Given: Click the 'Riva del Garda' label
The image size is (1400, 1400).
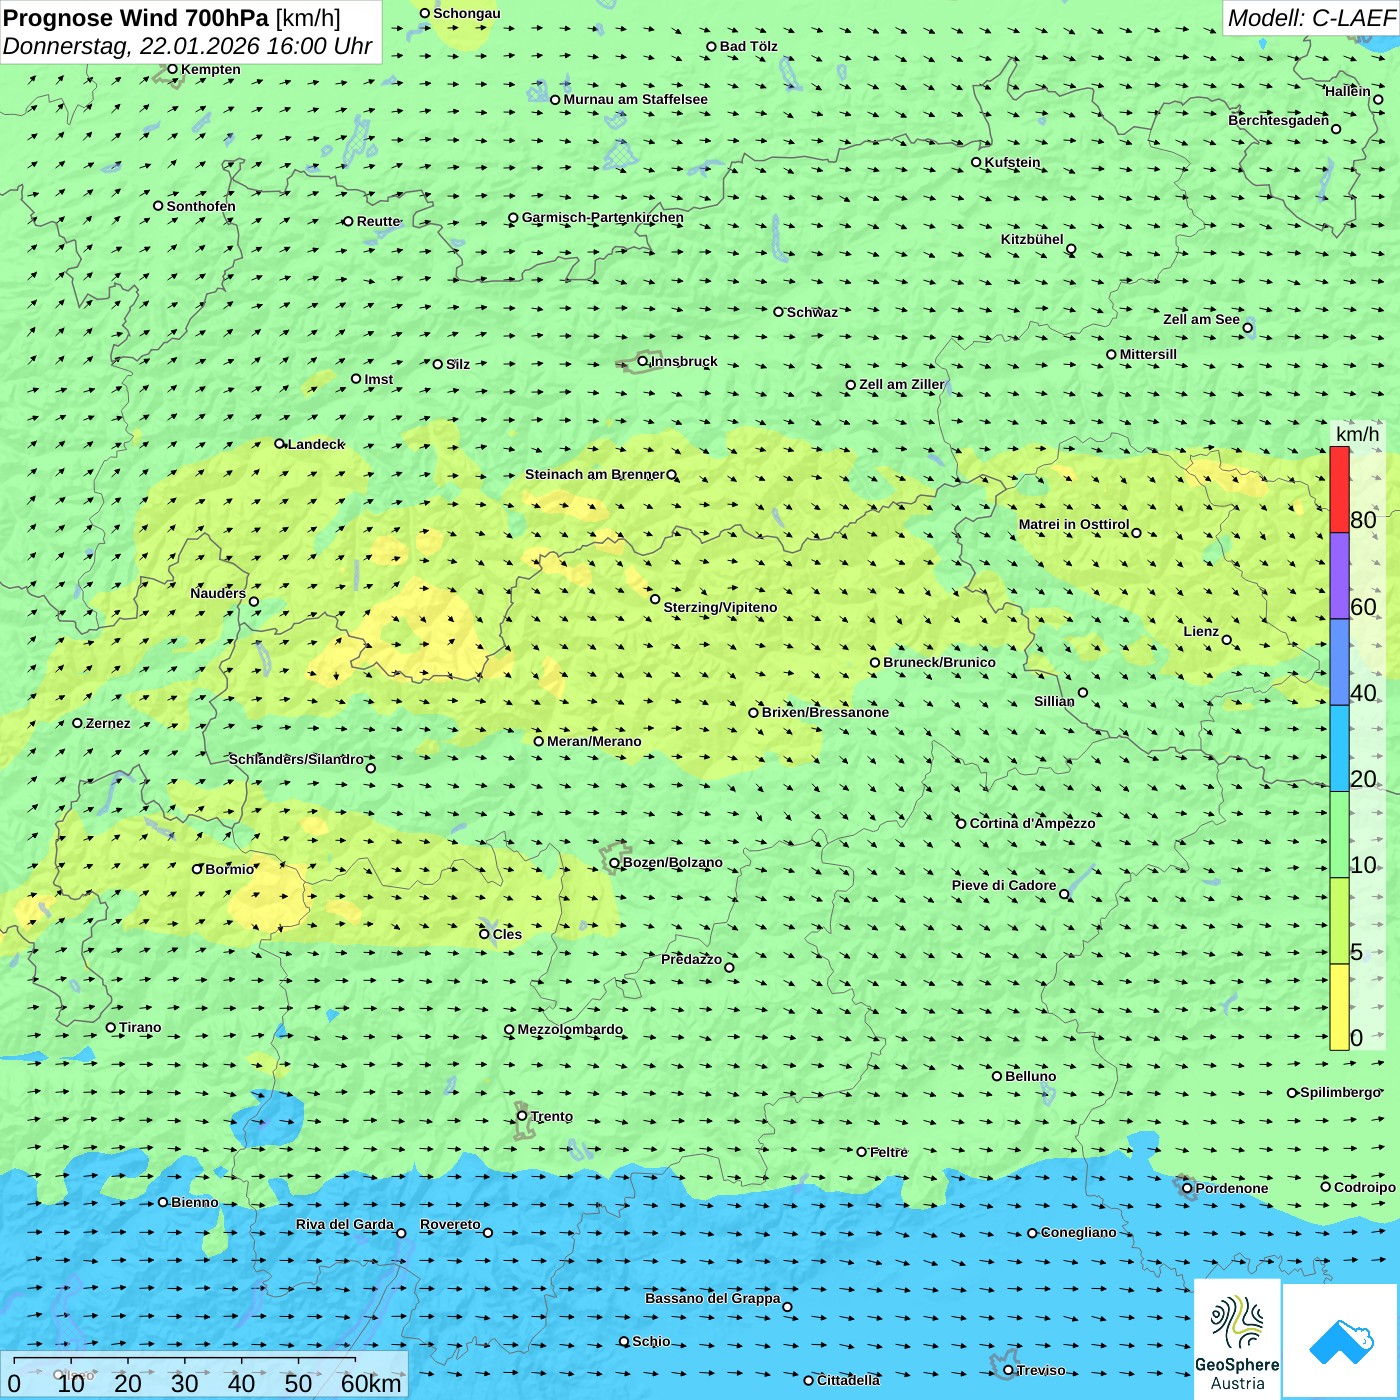Looking at the screenshot, I should coord(345,1224).
